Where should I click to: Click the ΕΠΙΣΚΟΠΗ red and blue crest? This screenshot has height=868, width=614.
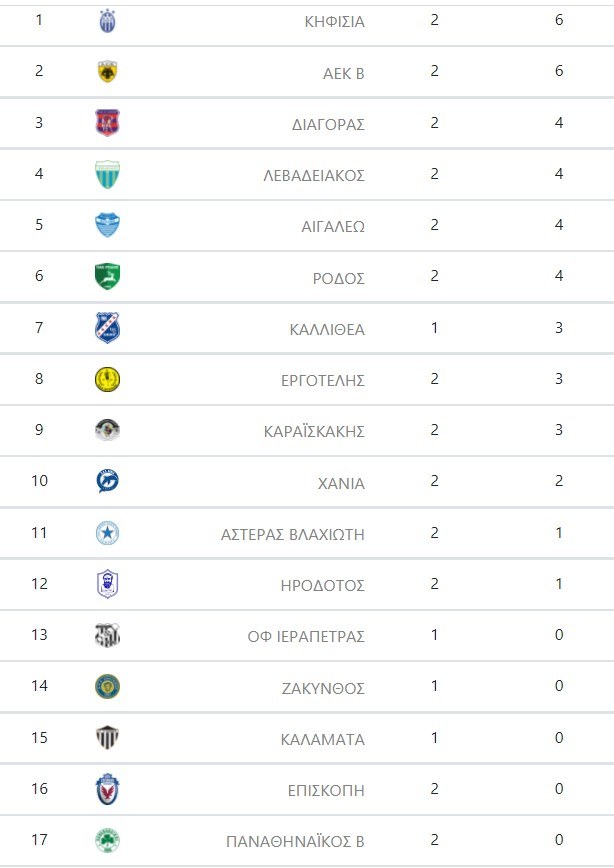(x=107, y=789)
